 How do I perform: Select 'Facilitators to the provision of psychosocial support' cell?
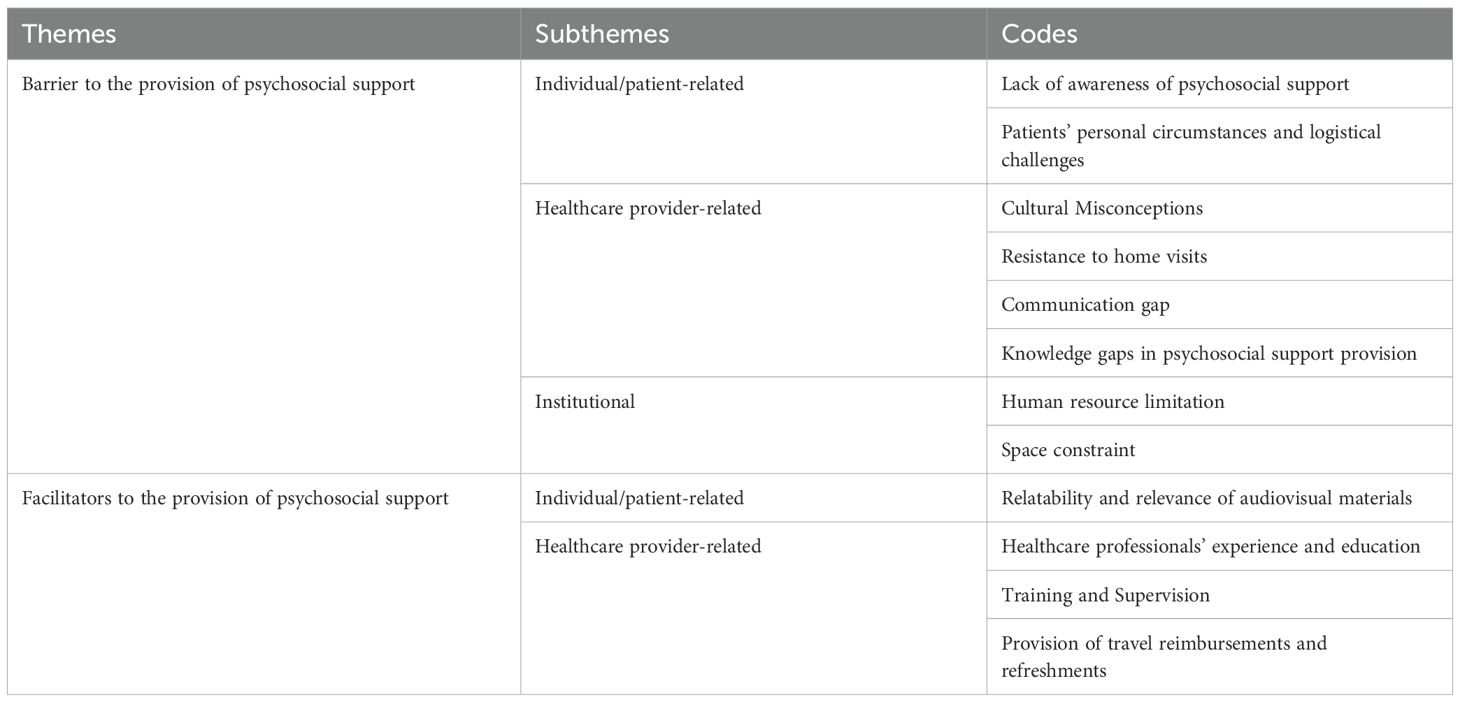pyautogui.click(x=235, y=498)
